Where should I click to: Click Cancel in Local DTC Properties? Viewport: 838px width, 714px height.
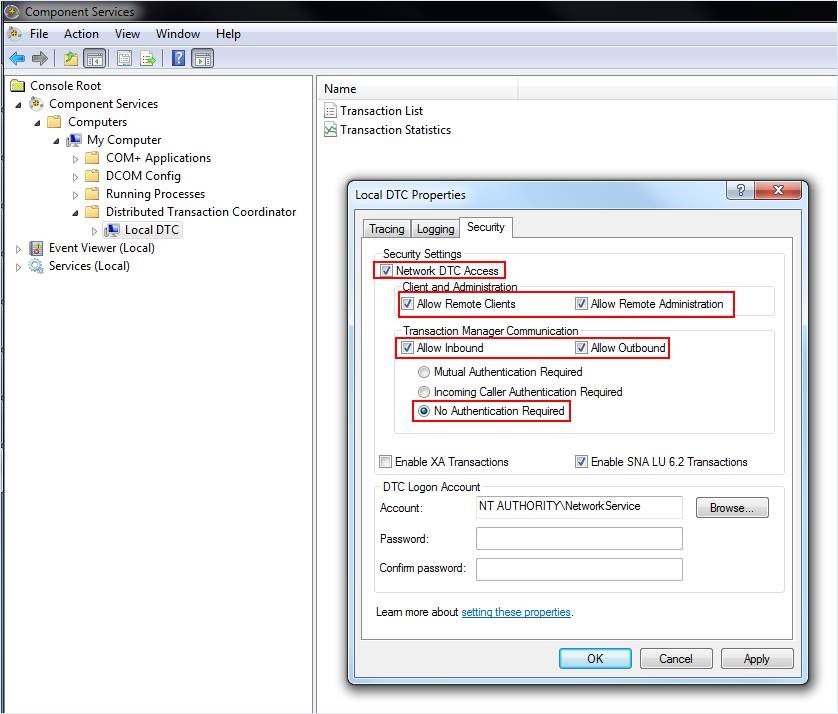[x=676, y=658]
